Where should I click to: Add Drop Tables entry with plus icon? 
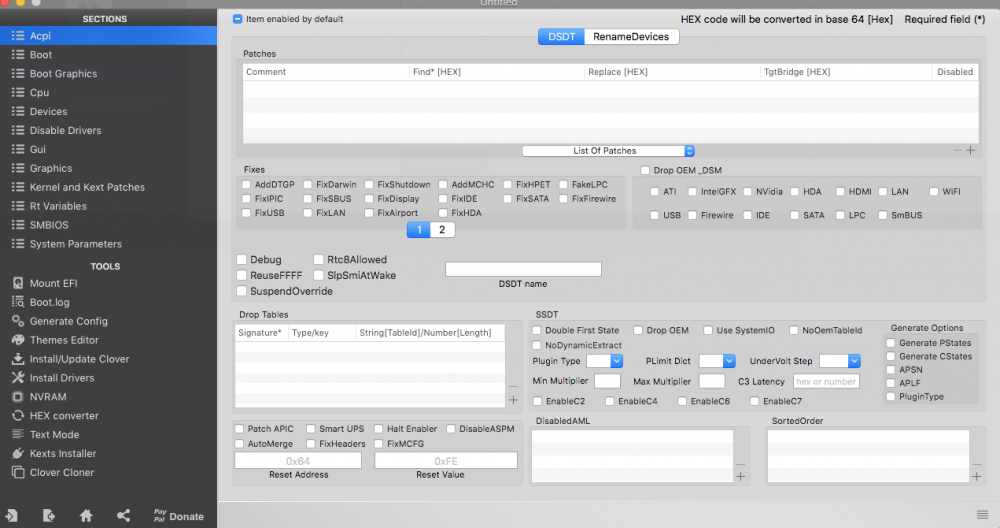(513, 400)
